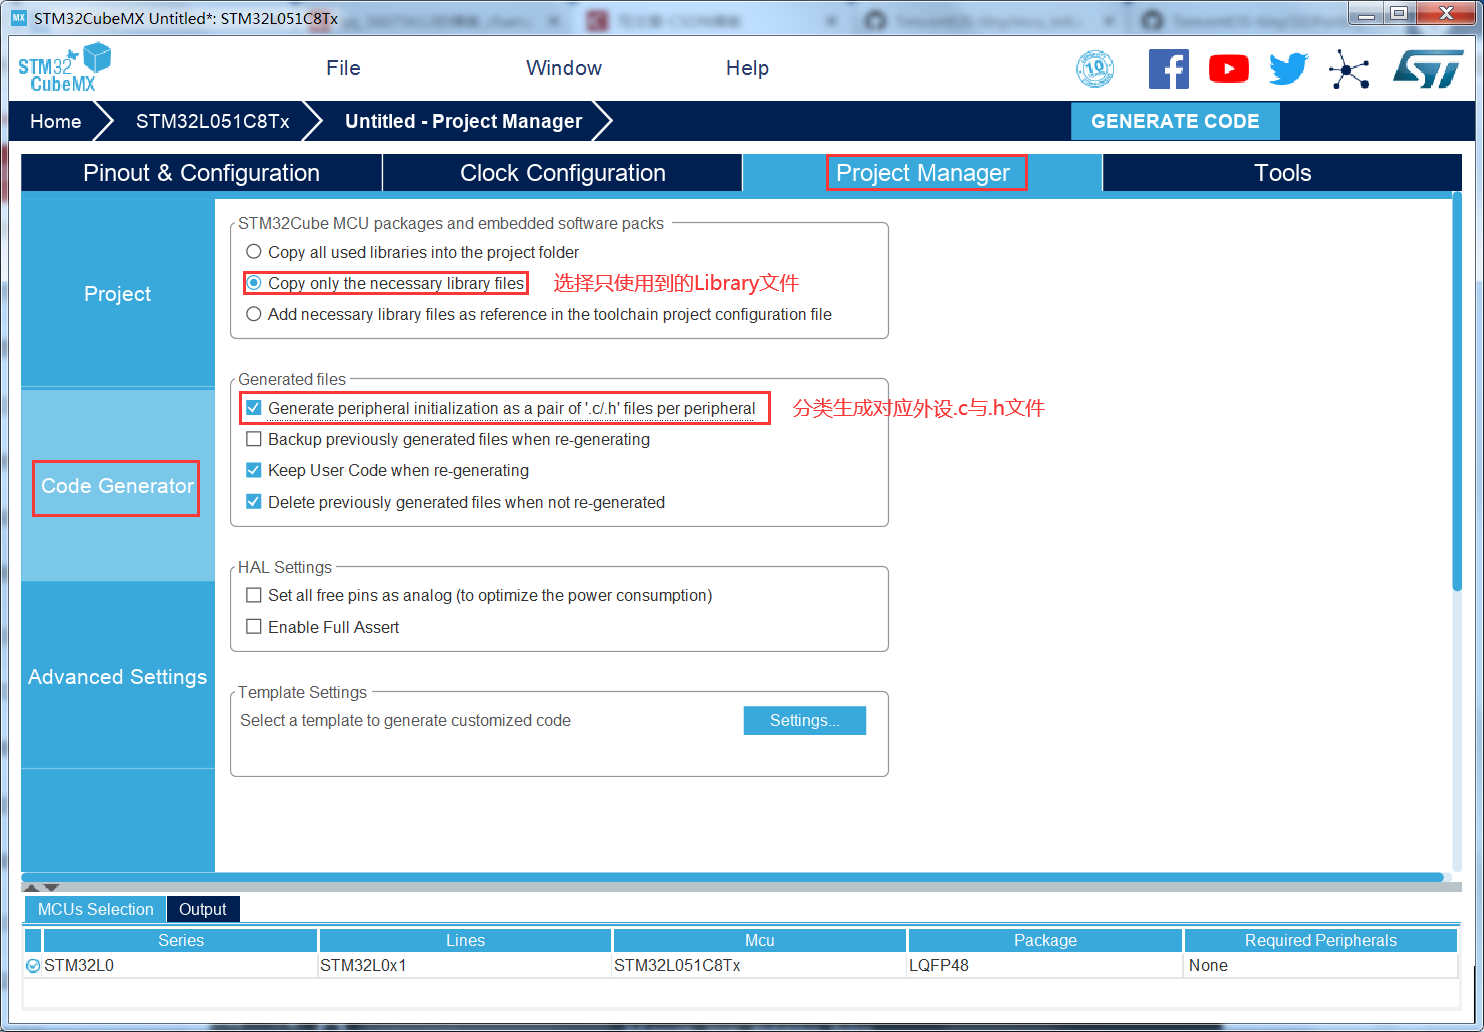
Task: Go to Home breadcrumb
Action: coord(55,121)
